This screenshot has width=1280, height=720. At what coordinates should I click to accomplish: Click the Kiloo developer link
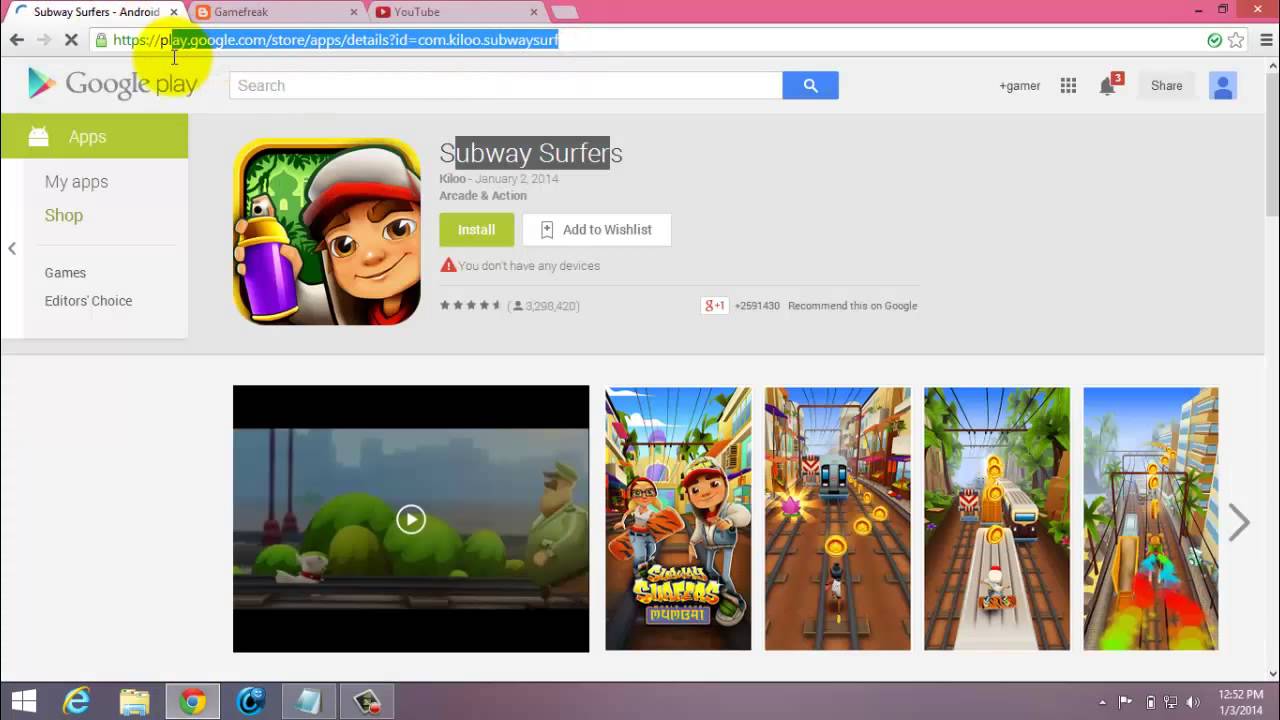[452, 178]
